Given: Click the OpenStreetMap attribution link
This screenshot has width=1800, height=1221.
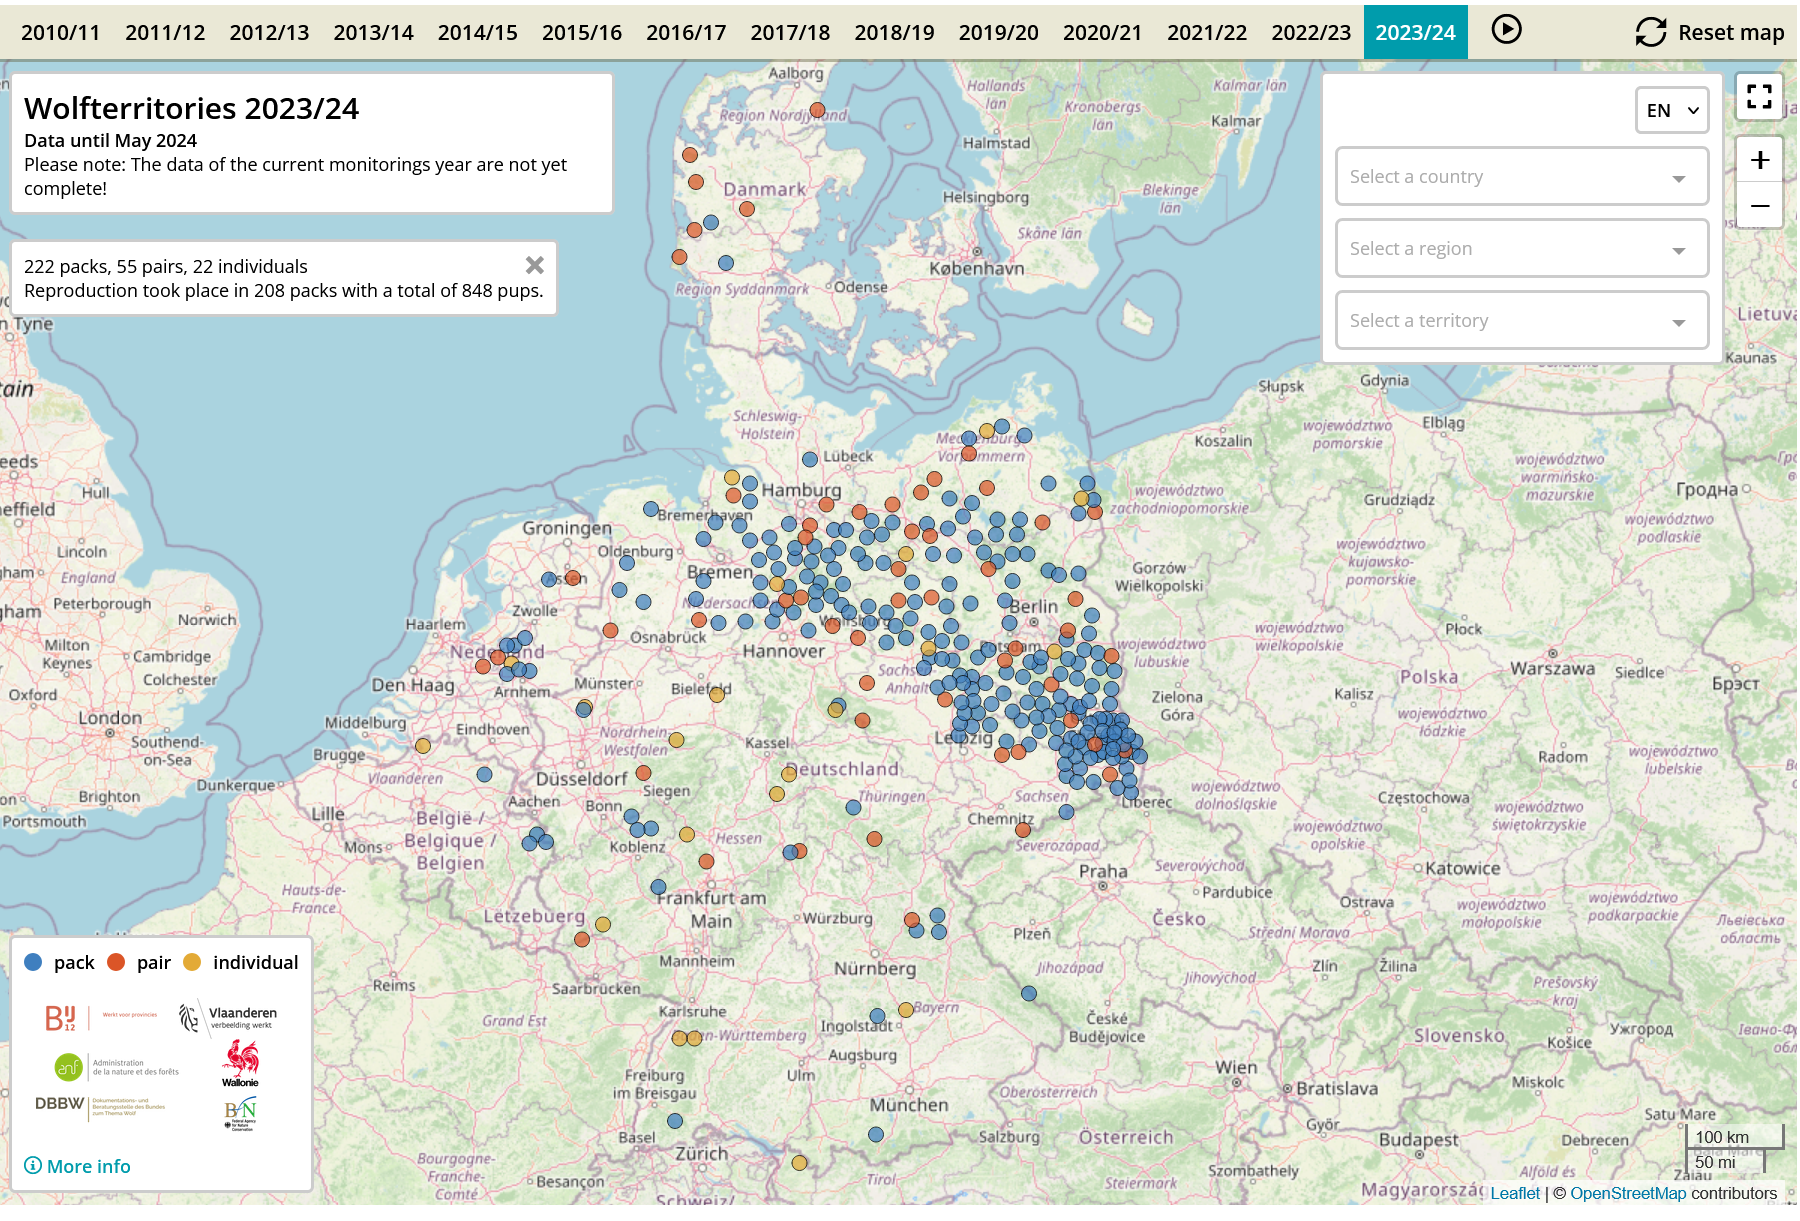Looking at the screenshot, I should (x=1628, y=1193).
